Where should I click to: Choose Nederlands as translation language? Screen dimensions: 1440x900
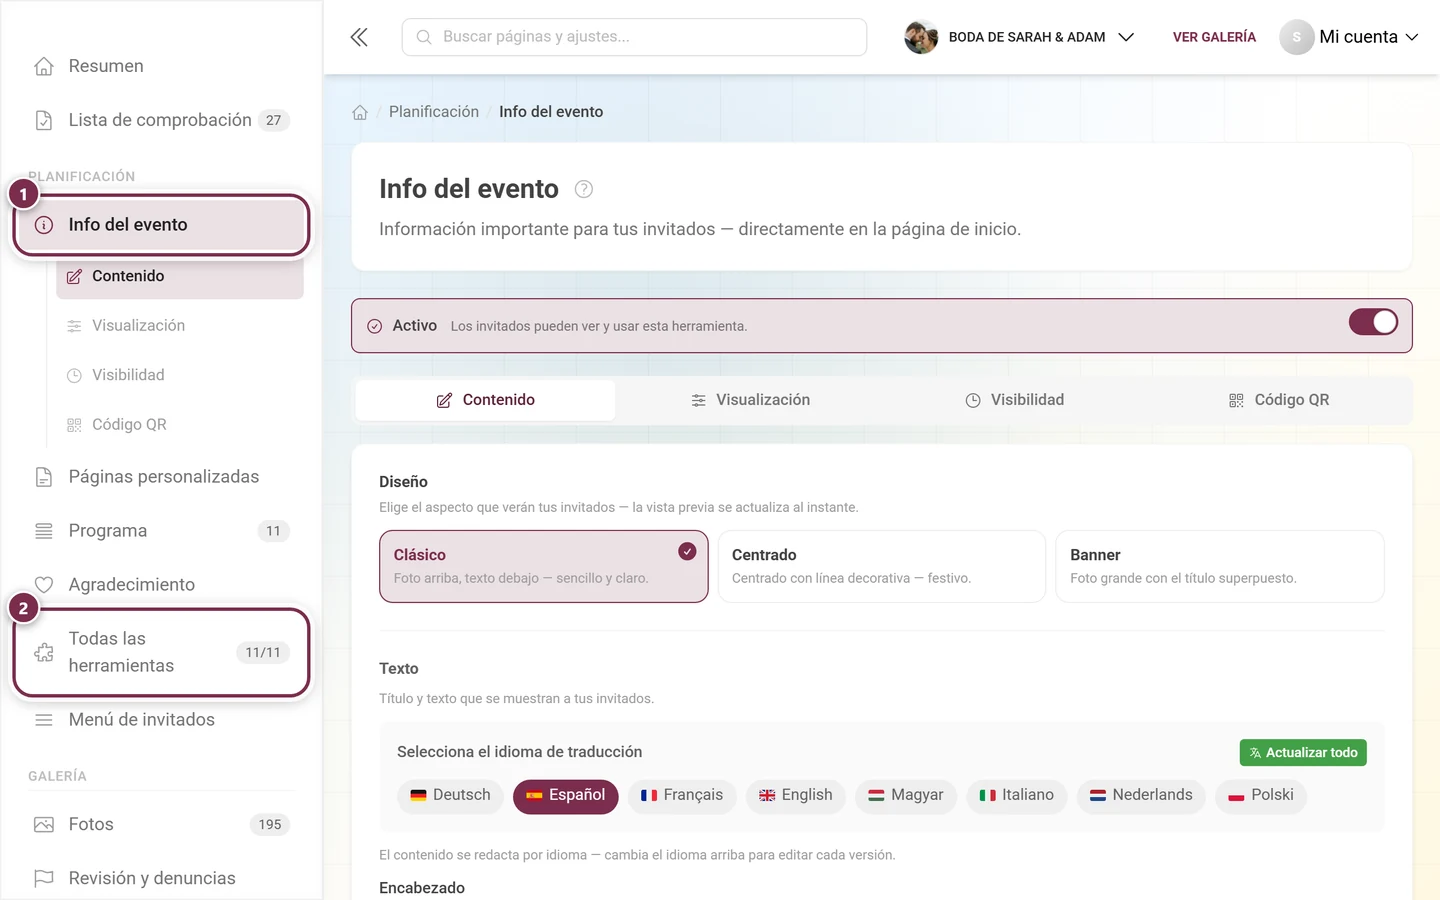point(1141,796)
